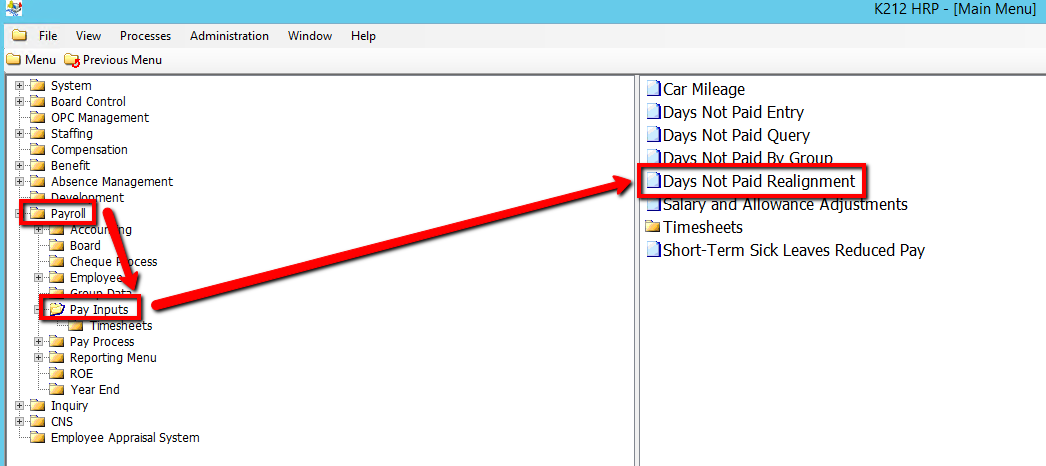Click the folder icon left of File menu
This screenshot has width=1046, height=466.
[19, 36]
